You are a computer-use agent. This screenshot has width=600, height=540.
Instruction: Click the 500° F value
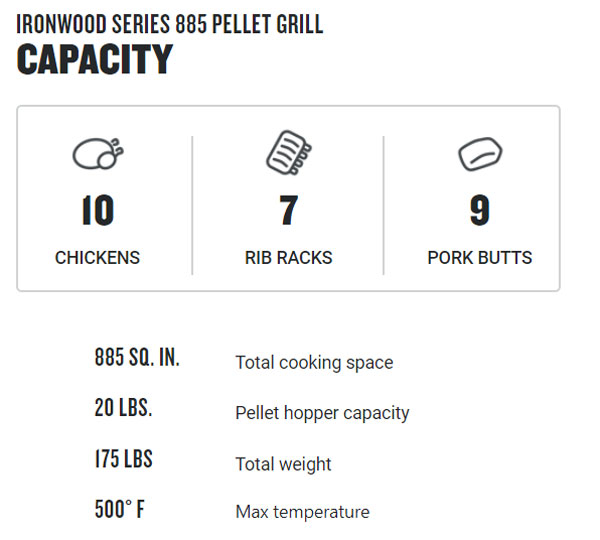click(x=119, y=509)
